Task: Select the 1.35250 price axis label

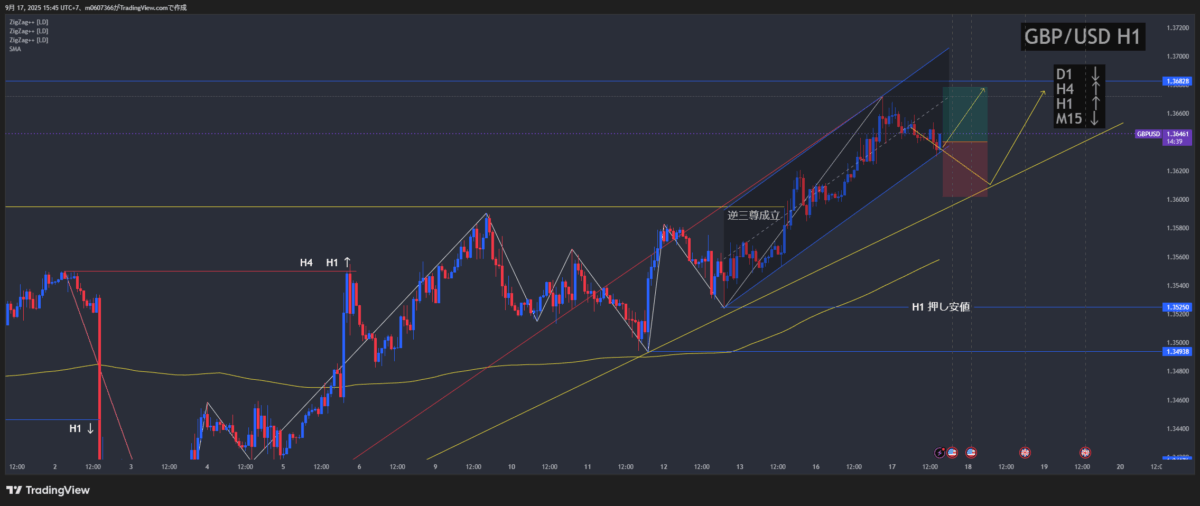Action: [1174, 308]
